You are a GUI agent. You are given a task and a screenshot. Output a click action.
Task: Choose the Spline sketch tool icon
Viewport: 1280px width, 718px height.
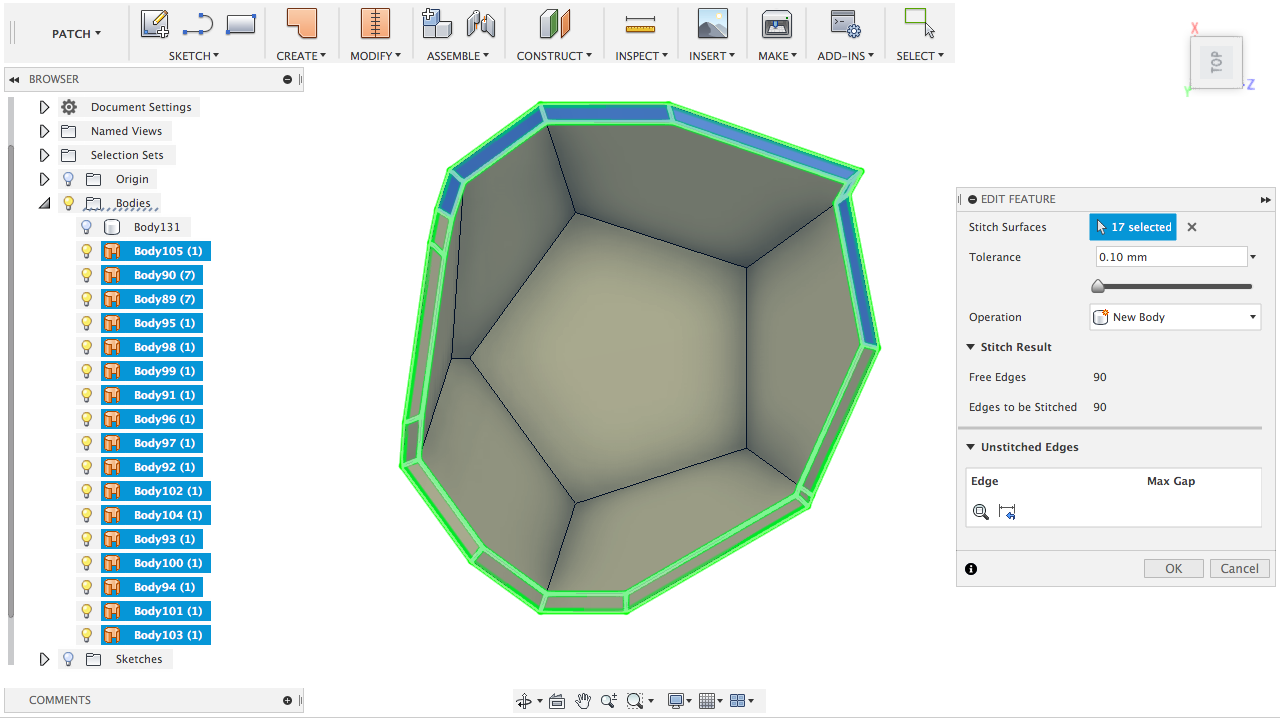[x=198, y=23]
